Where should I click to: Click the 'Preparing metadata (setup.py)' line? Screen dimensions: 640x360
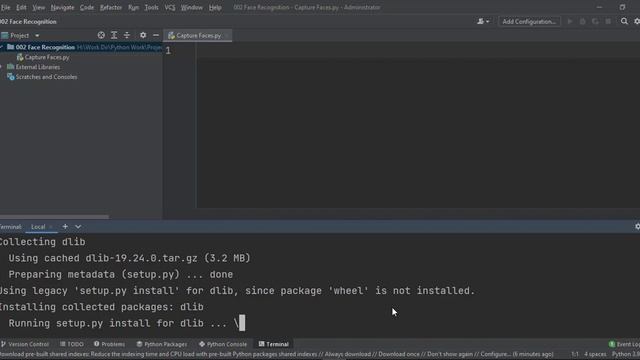[121, 275]
